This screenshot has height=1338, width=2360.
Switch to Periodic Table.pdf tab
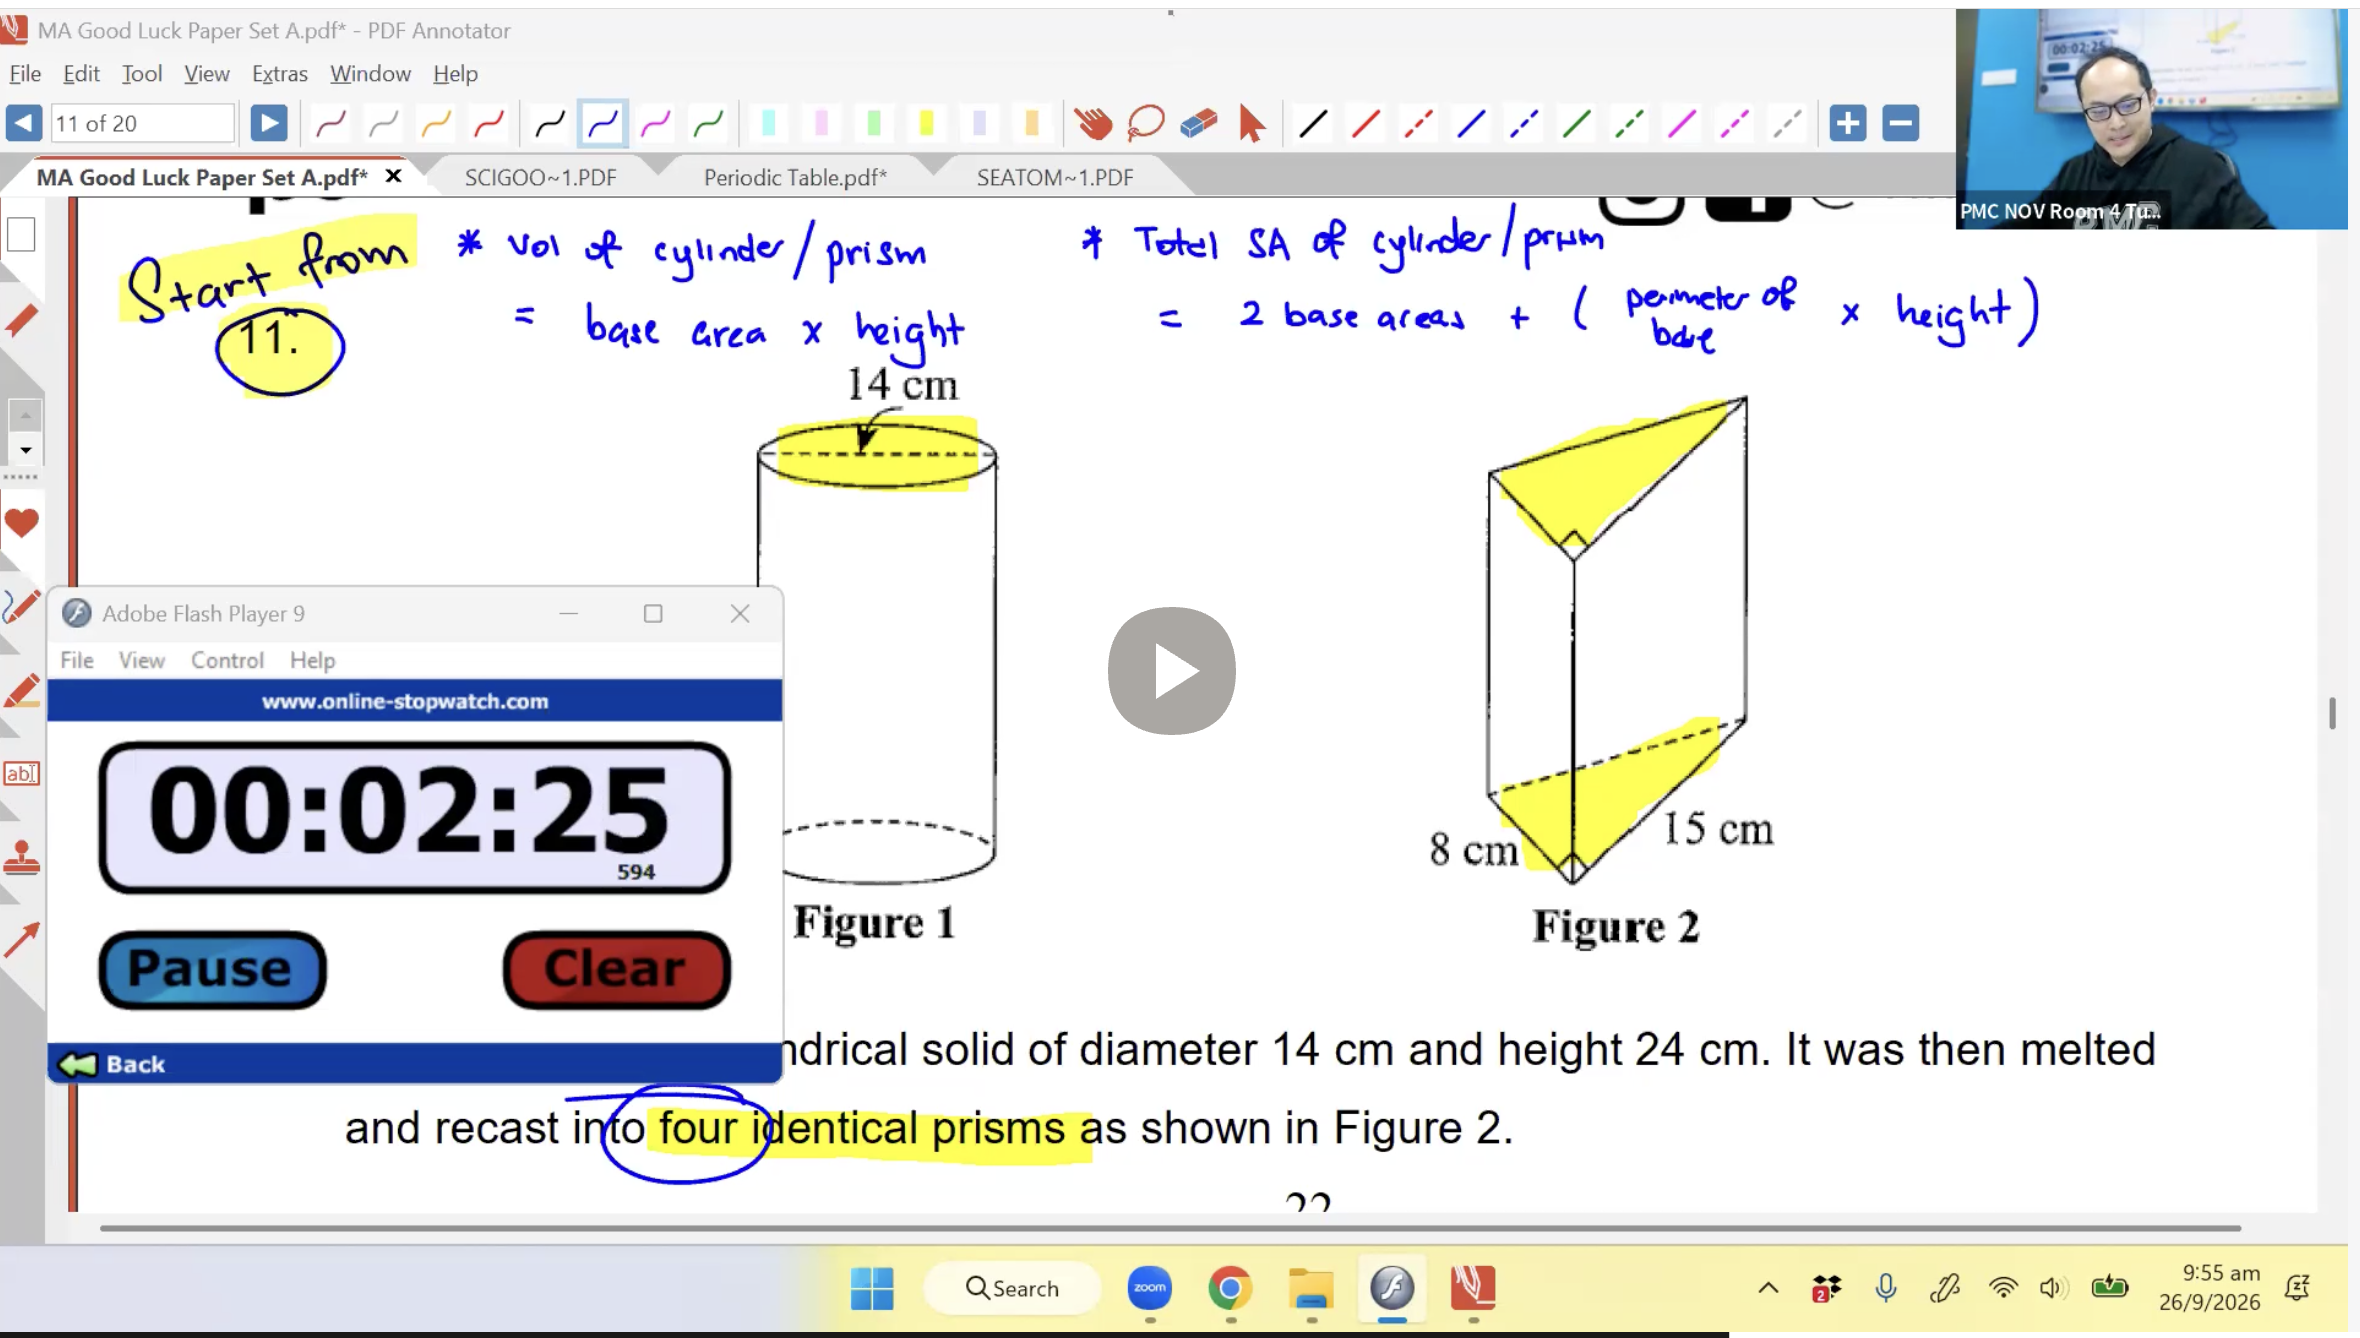(795, 177)
